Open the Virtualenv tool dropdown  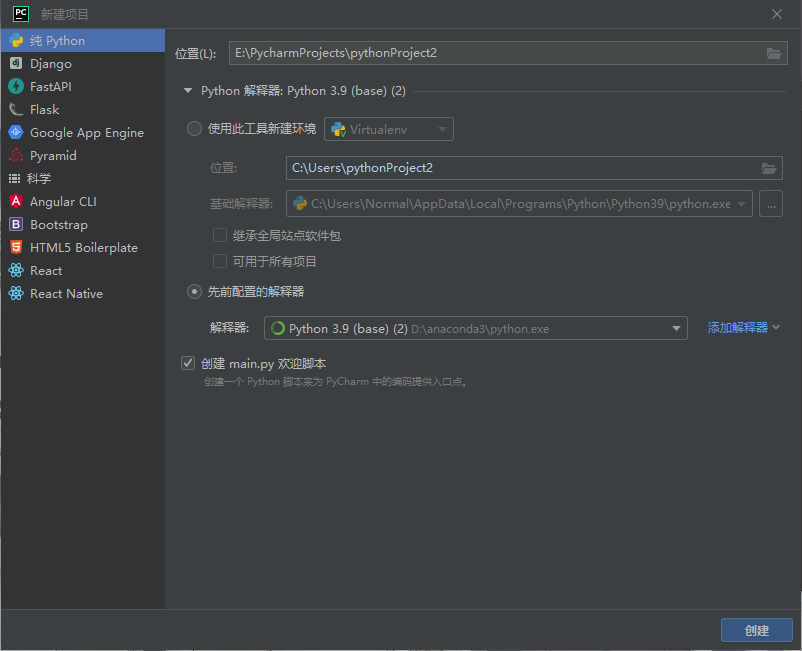[389, 129]
